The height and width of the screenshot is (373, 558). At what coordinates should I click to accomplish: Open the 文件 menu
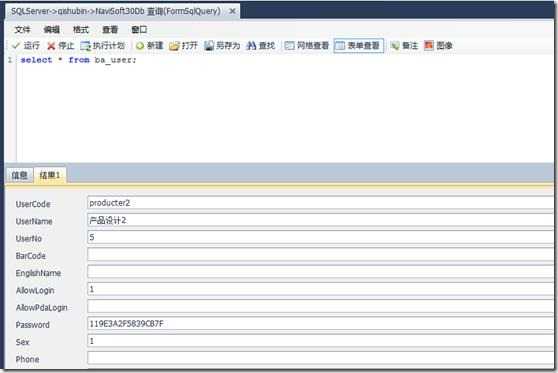(22, 30)
